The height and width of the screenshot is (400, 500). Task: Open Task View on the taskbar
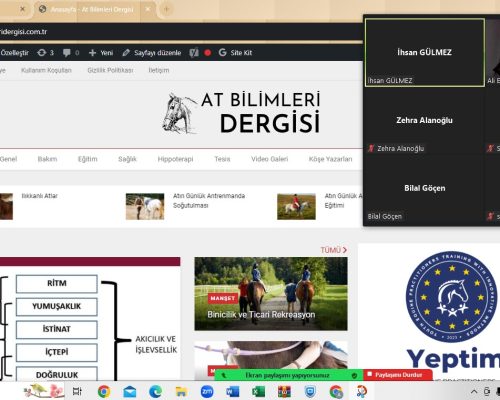[77, 391]
